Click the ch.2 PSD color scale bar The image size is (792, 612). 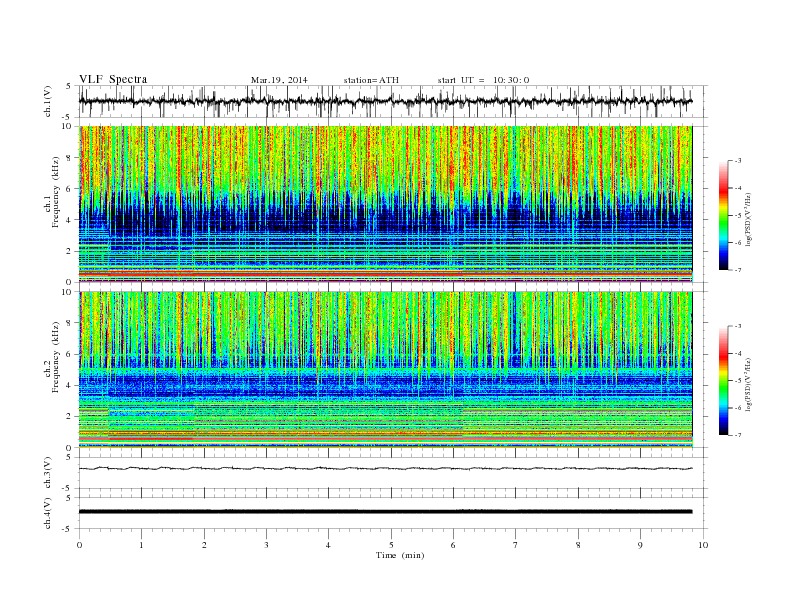724,381
